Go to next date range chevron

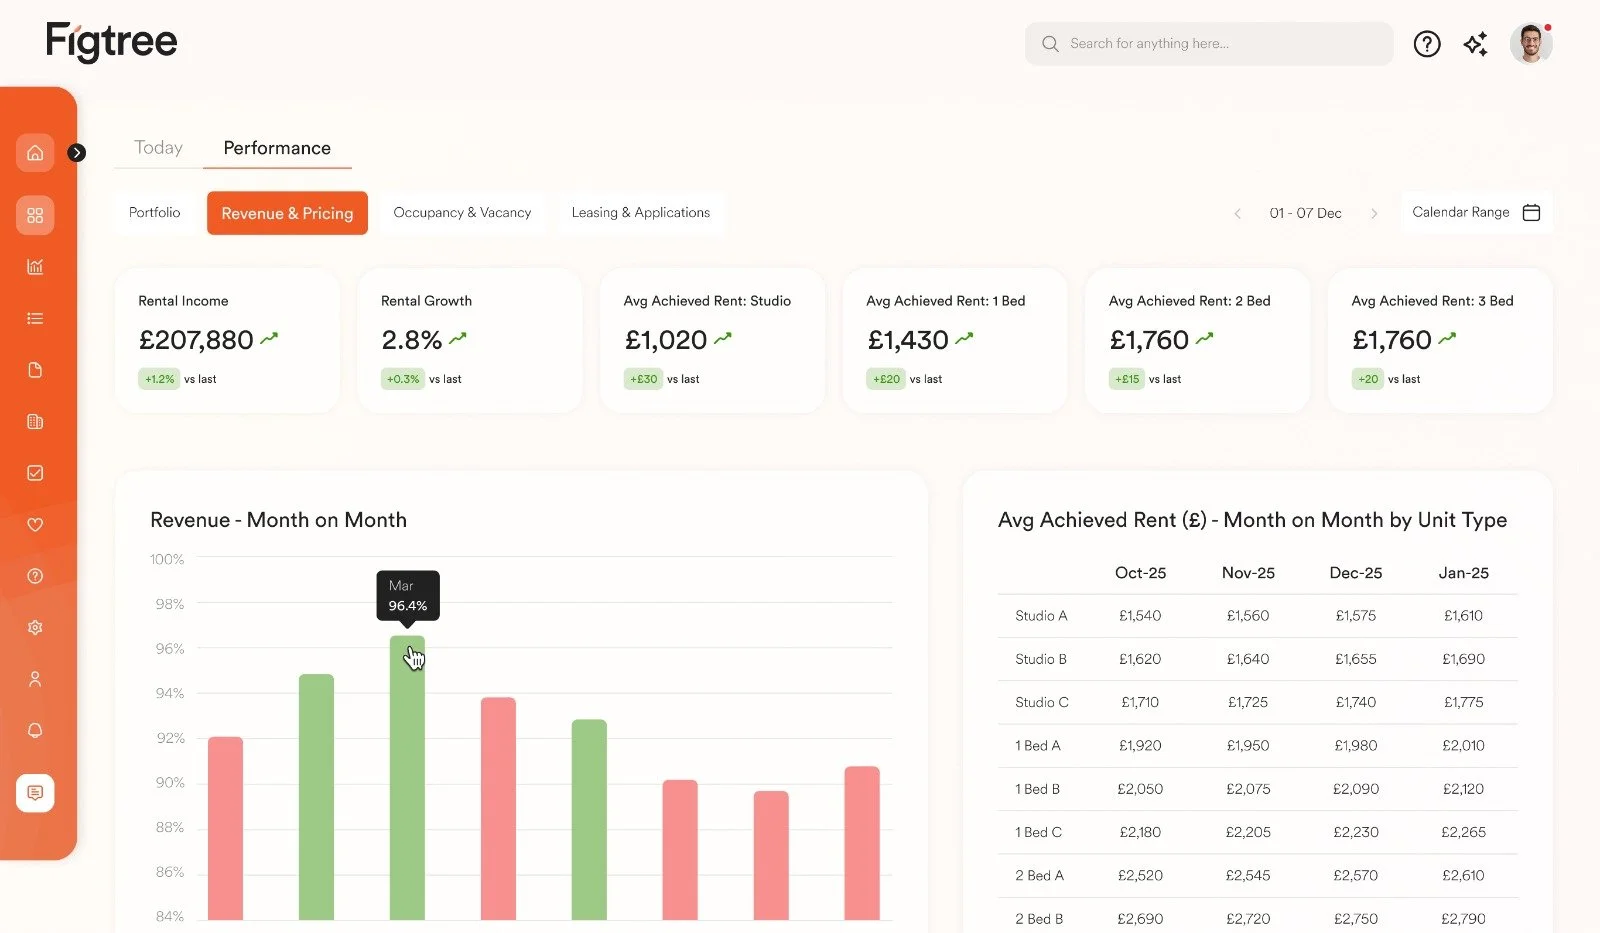(1374, 213)
